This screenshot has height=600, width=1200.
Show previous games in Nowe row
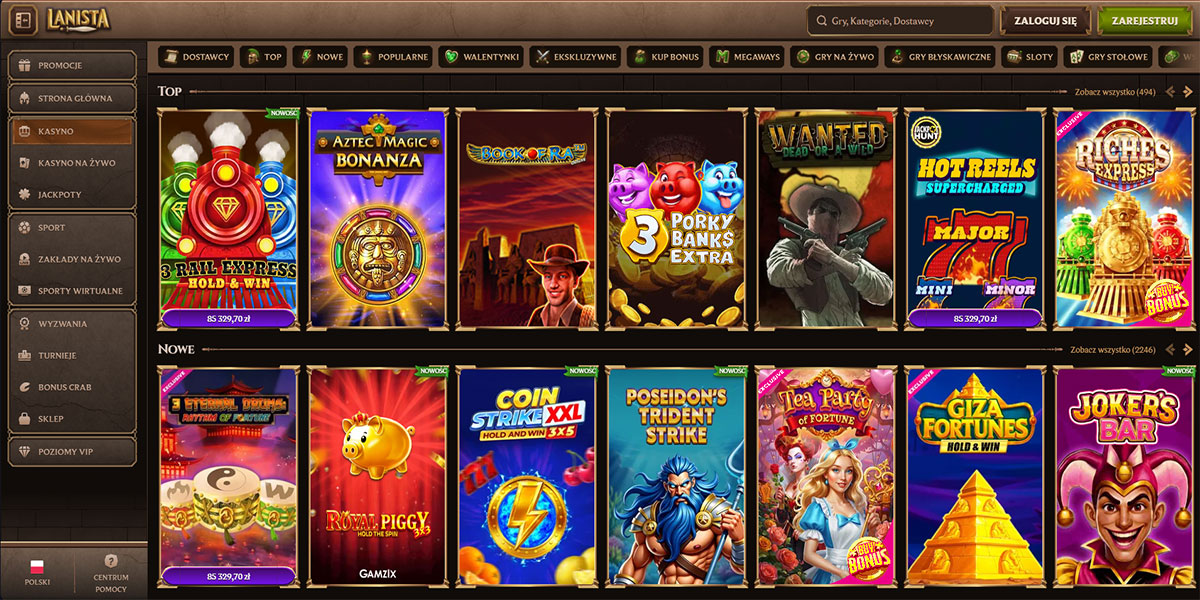1171,350
